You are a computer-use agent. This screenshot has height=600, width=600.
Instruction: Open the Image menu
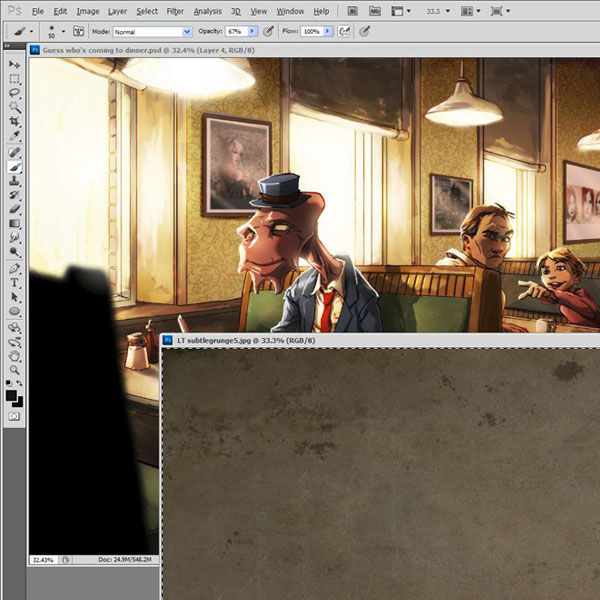click(x=88, y=11)
